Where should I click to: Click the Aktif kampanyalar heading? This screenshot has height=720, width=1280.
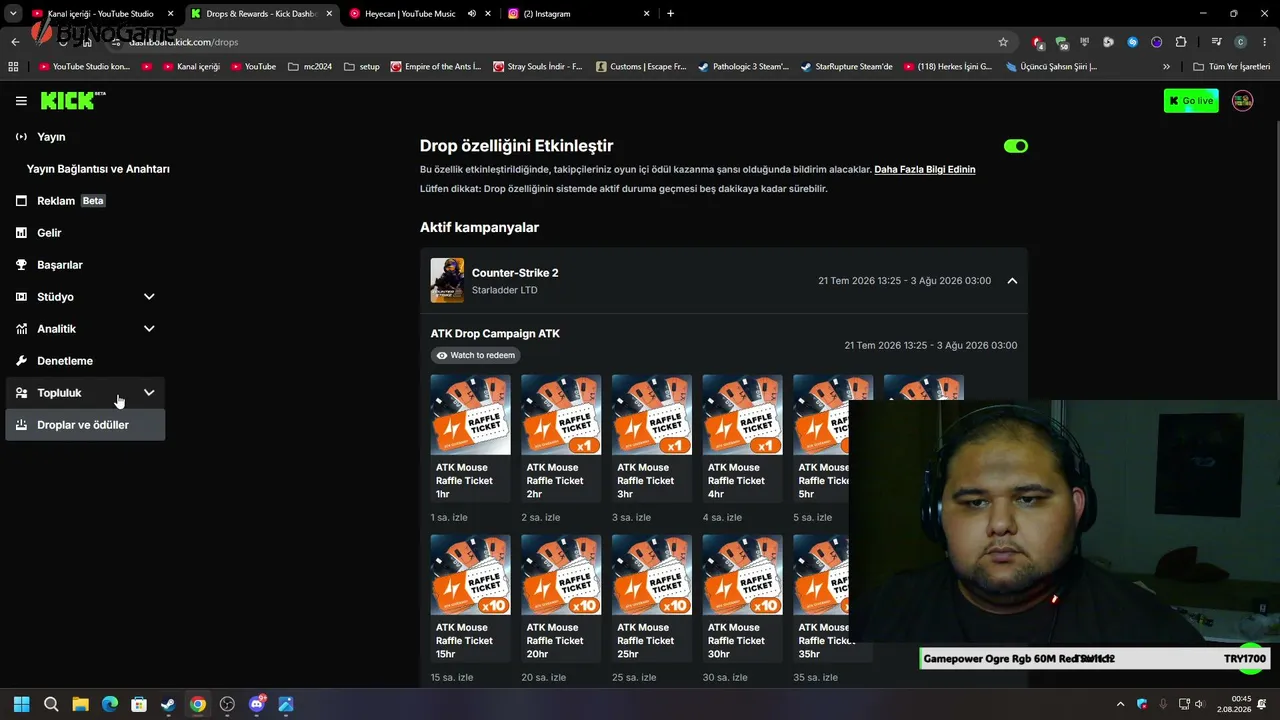(x=479, y=227)
